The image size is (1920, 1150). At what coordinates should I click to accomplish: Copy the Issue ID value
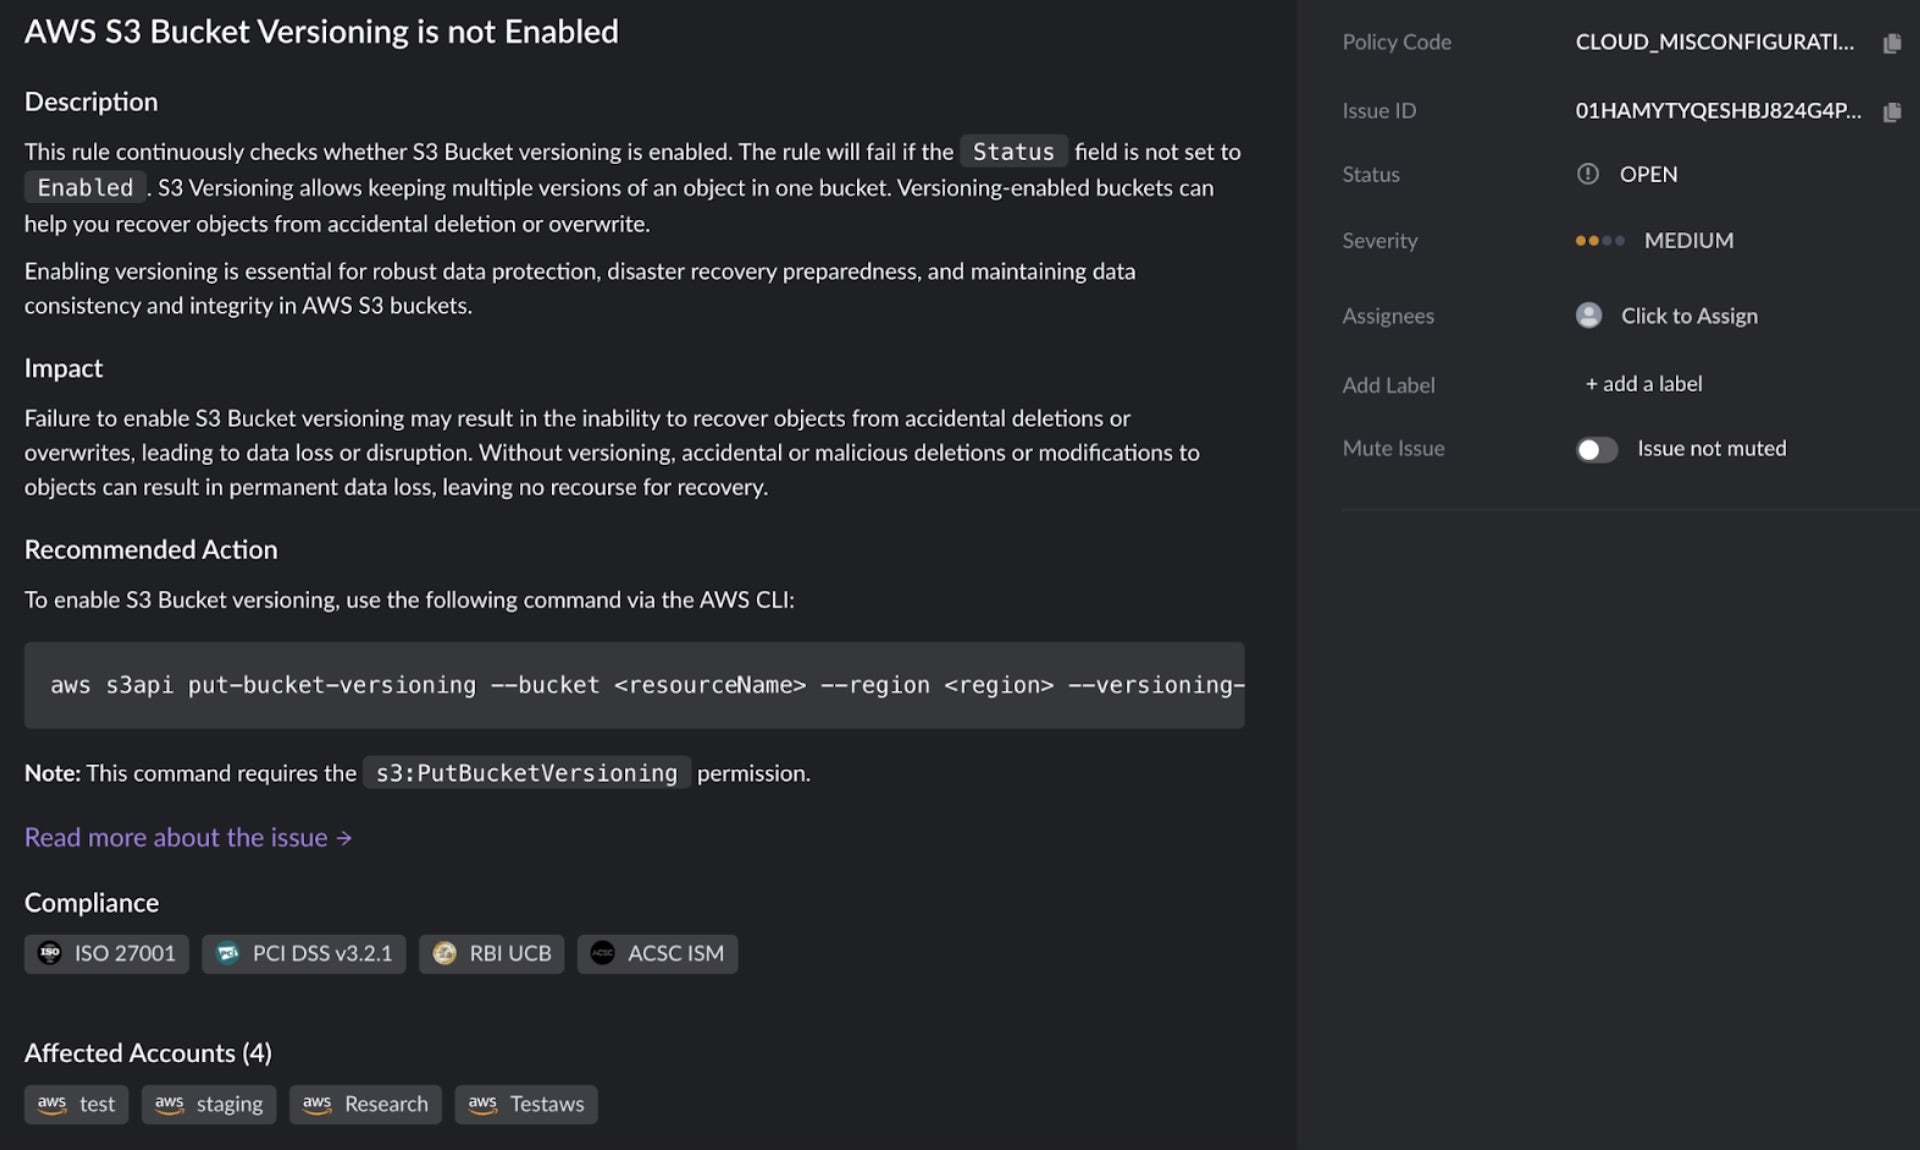1891,112
